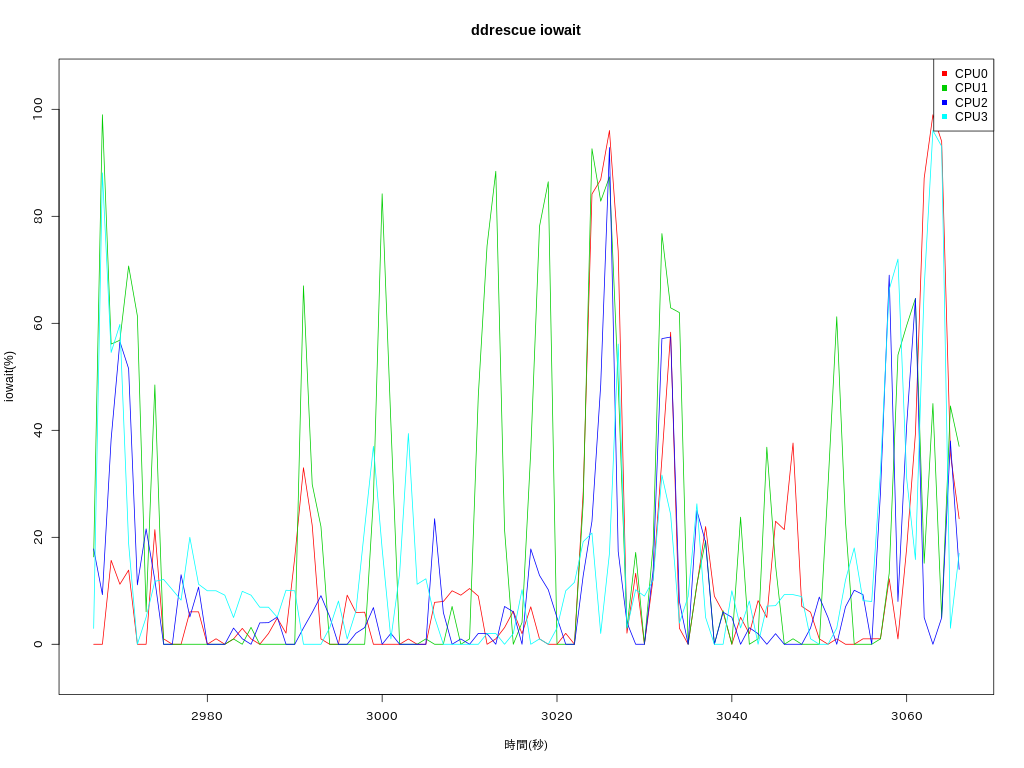Viewport: 1024px width, 768px height.
Task: Click the CPU2 legend label
Action: coord(970,103)
